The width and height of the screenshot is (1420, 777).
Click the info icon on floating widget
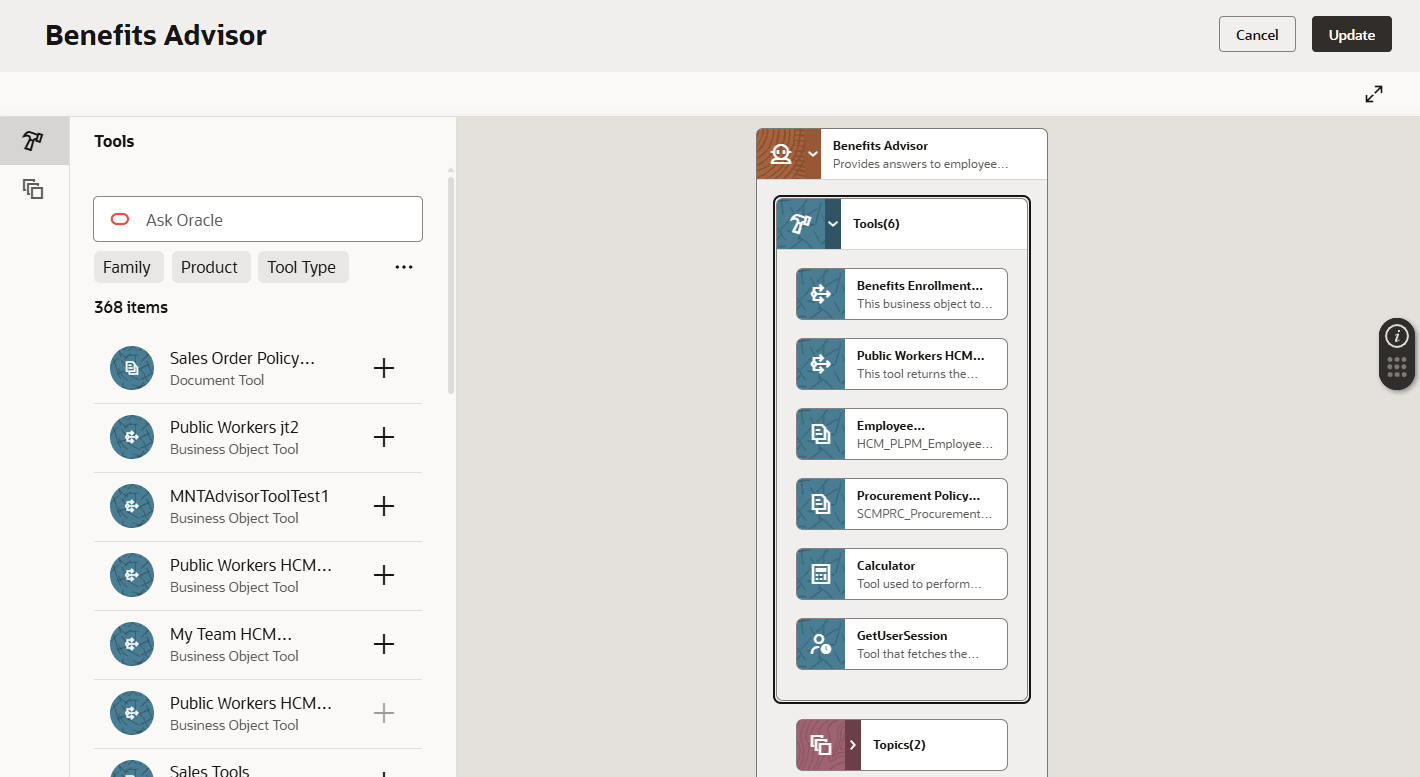pos(1397,336)
